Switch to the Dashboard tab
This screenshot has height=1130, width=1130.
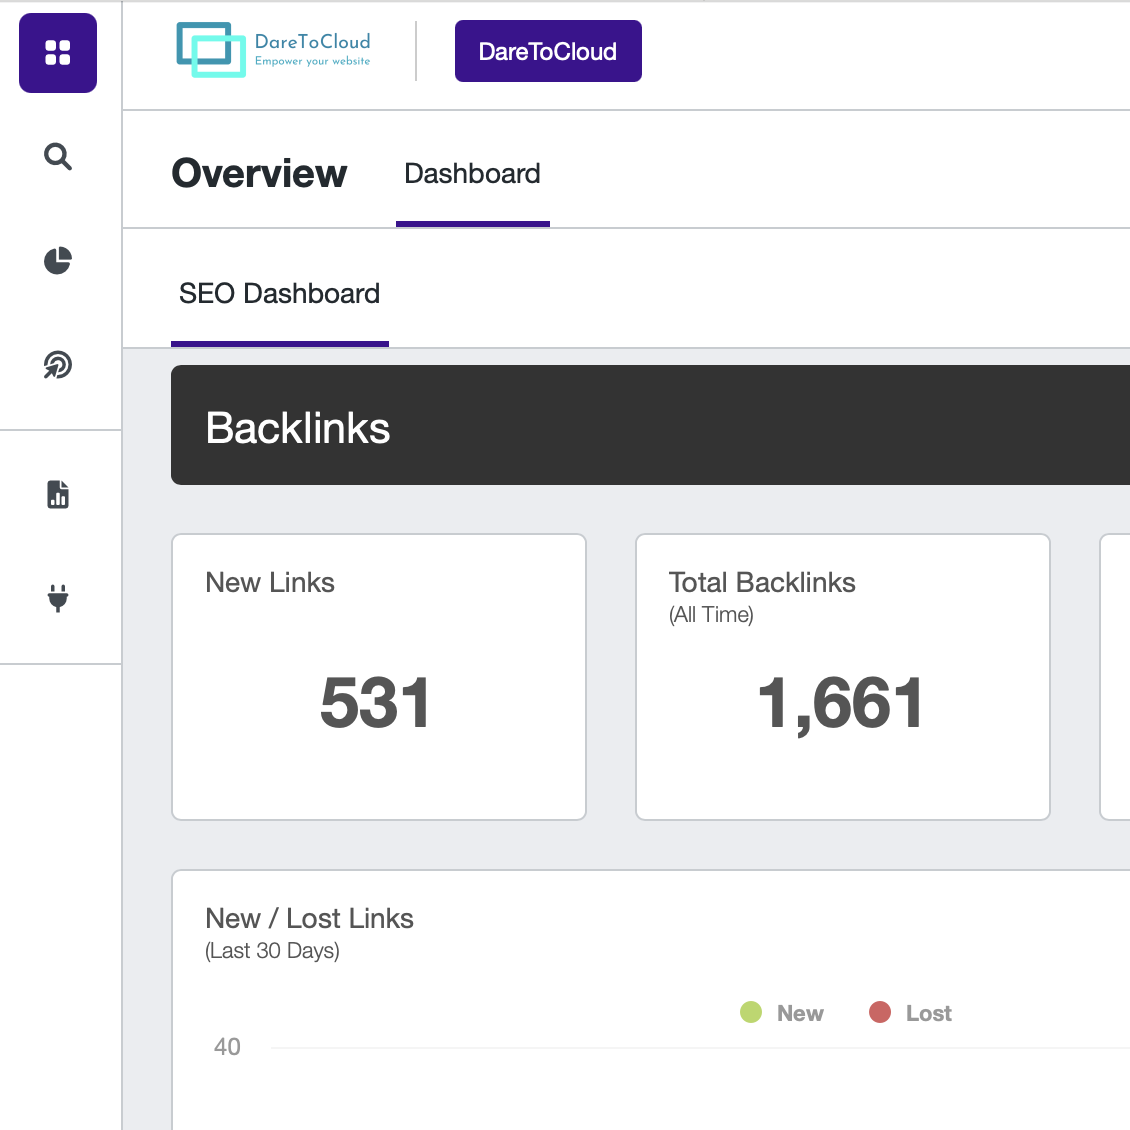472,174
